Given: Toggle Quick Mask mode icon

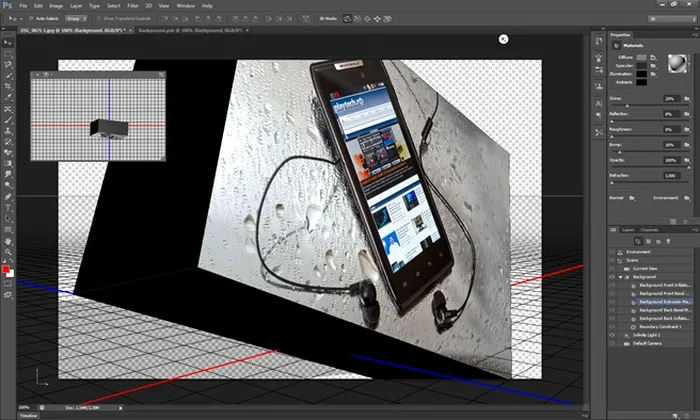Looking at the screenshot, I should tap(8, 283).
